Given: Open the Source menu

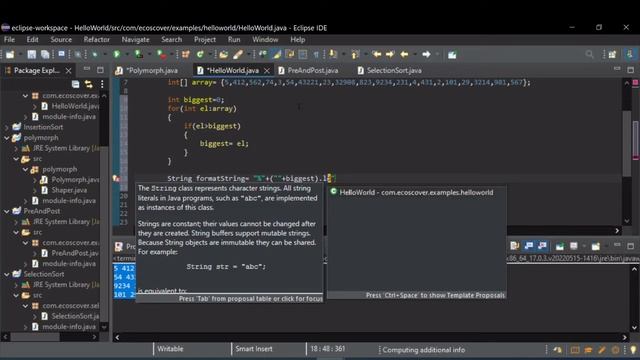Looking at the screenshot, I should [61, 40].
